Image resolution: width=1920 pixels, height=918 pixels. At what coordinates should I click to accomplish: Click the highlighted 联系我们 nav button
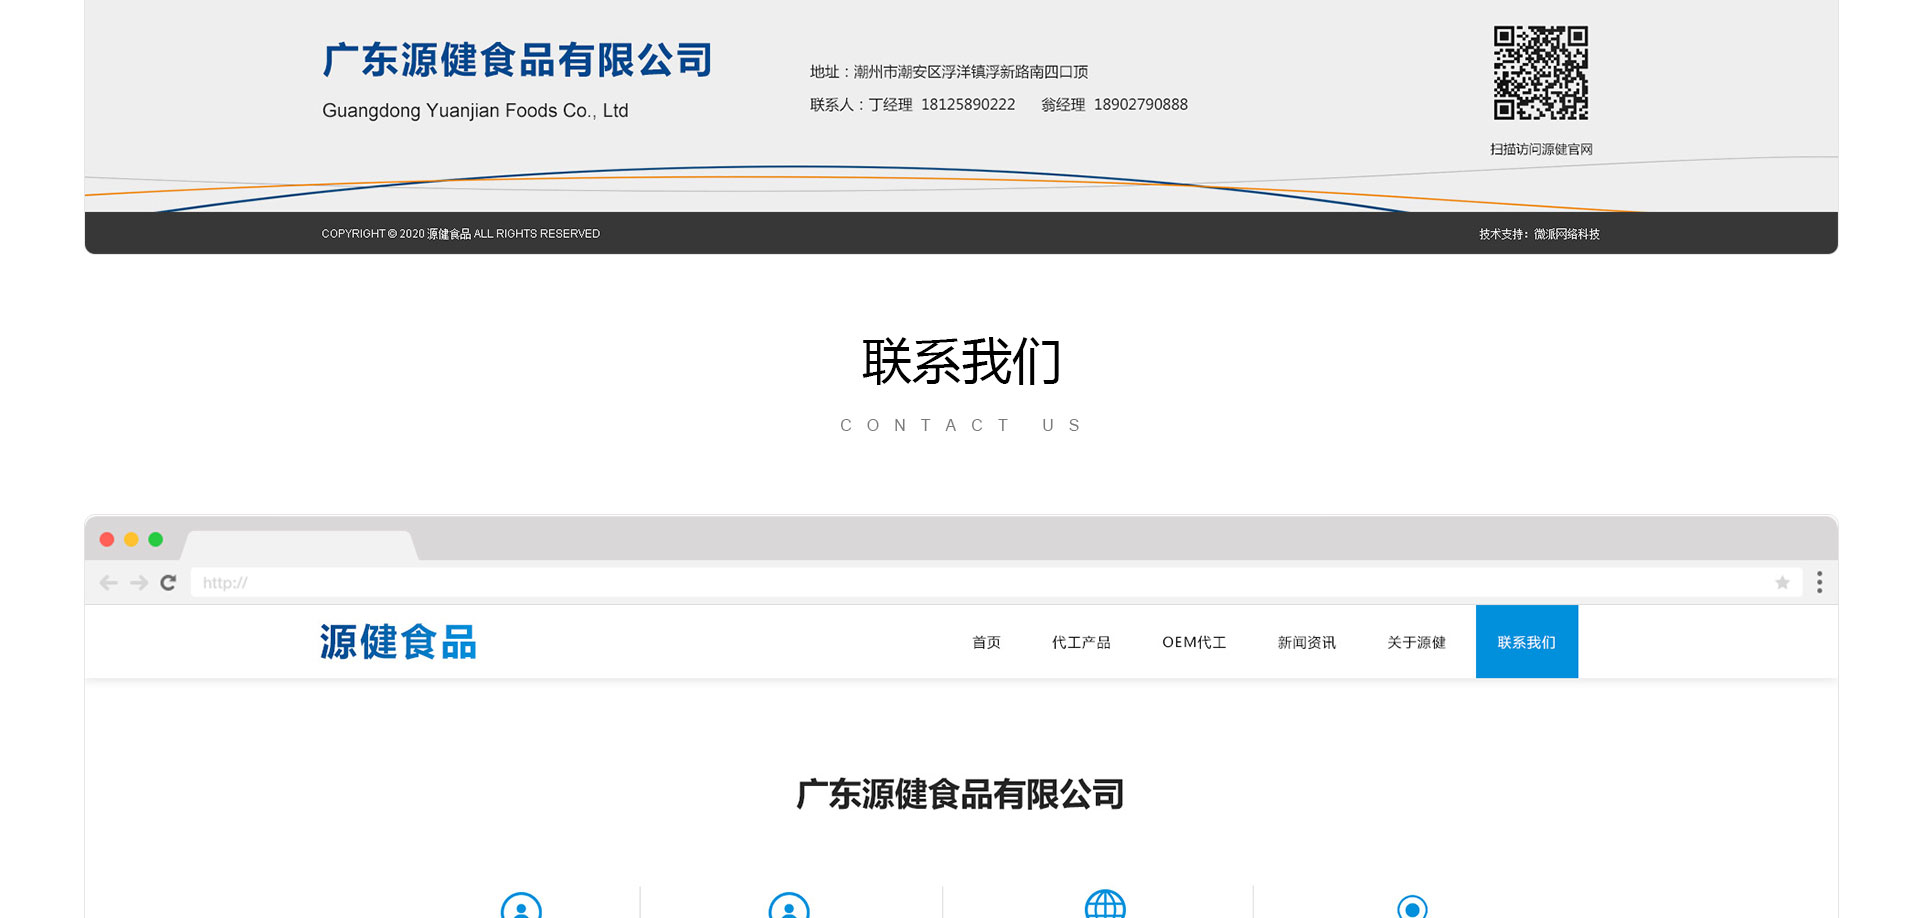(1526, 642)
